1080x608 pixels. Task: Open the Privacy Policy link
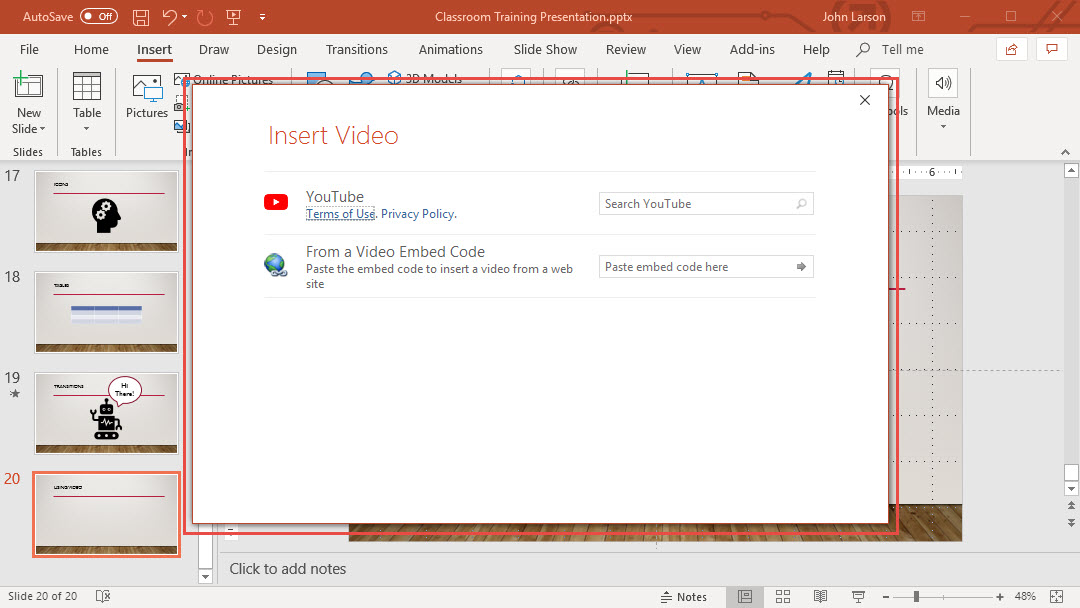[x=417, y=214]
